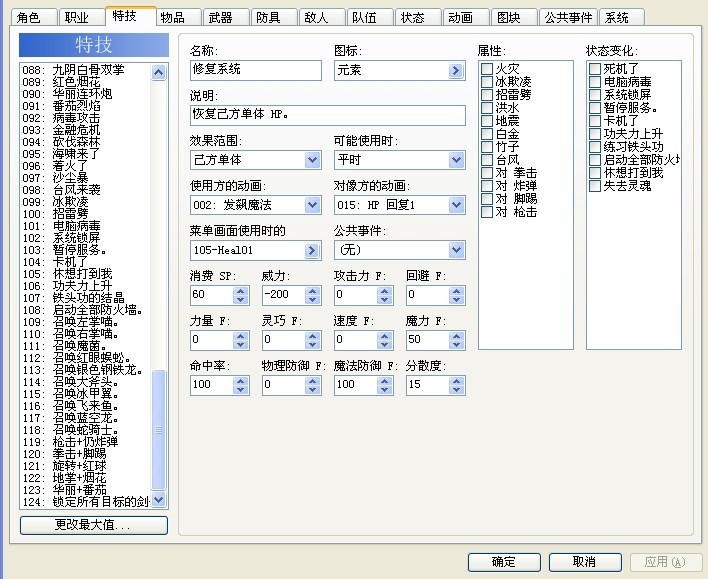
Task: Increase the 命中率 value
Action: [x=241, y=381]
